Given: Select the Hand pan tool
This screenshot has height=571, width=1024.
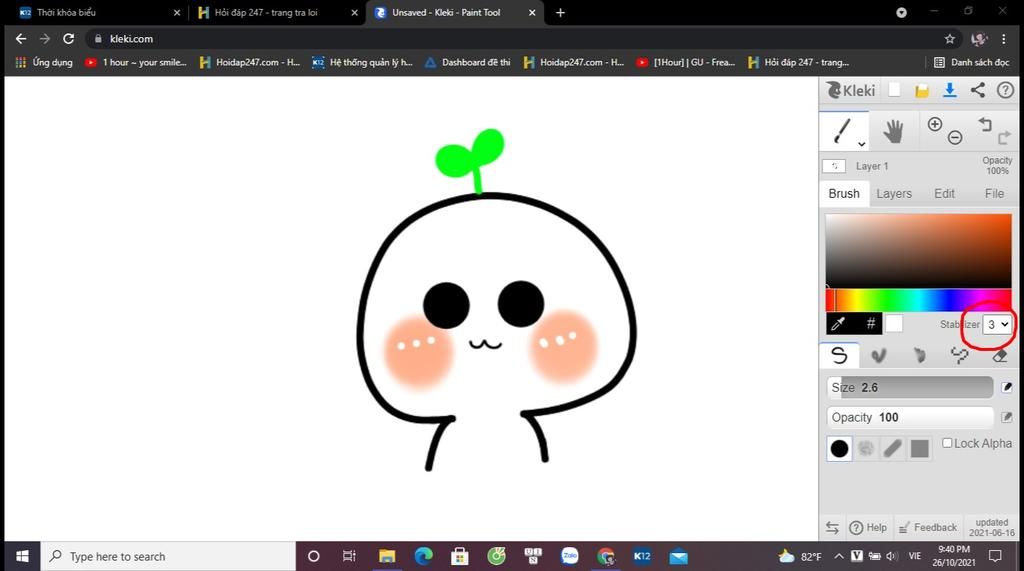Looking at the screenshot, I should pyautogui.click(x=892, y=131).
